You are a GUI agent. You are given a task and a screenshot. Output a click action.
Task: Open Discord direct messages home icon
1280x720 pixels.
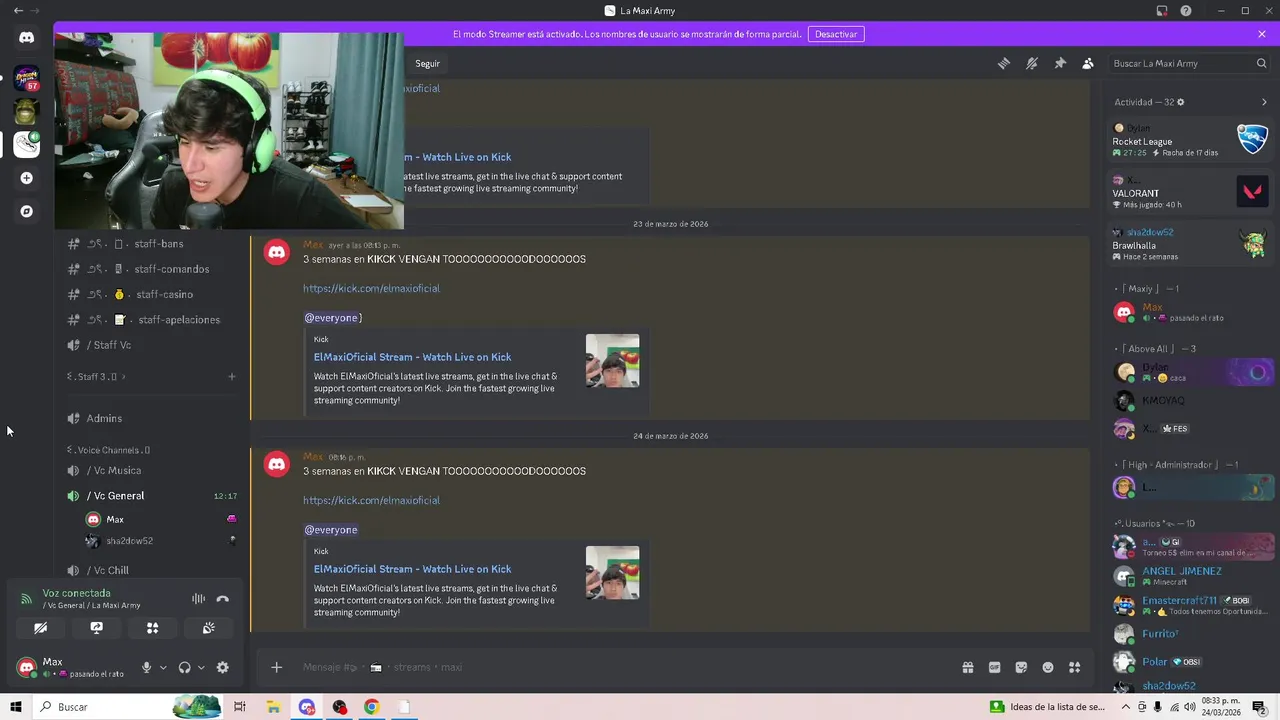click(x=27, y=38)
